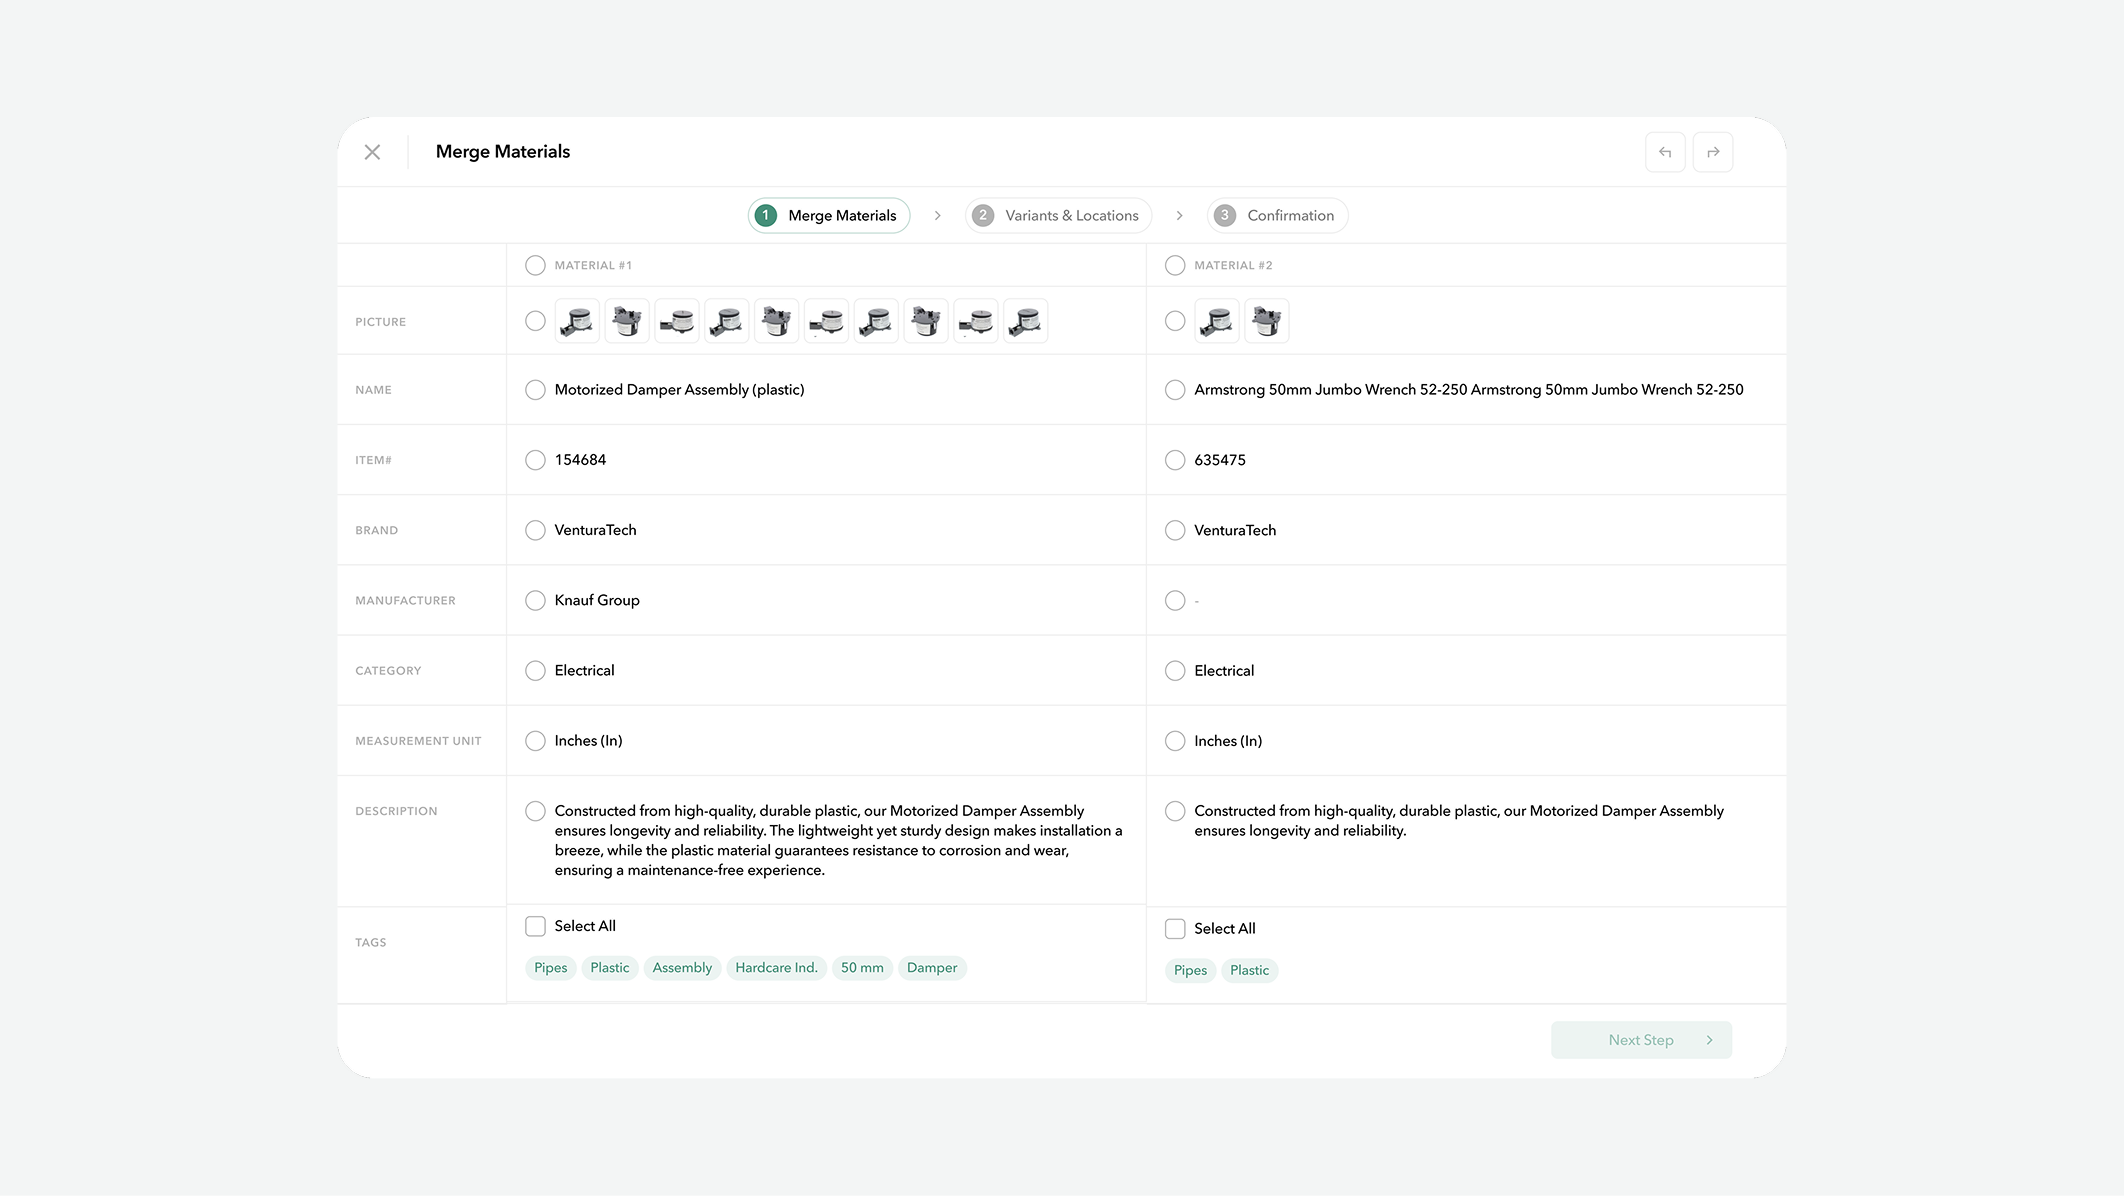This screenshot has width=2124, height=1196.
Task: Open last picture thumbnail of Material #1
Action: point(1026,321)
